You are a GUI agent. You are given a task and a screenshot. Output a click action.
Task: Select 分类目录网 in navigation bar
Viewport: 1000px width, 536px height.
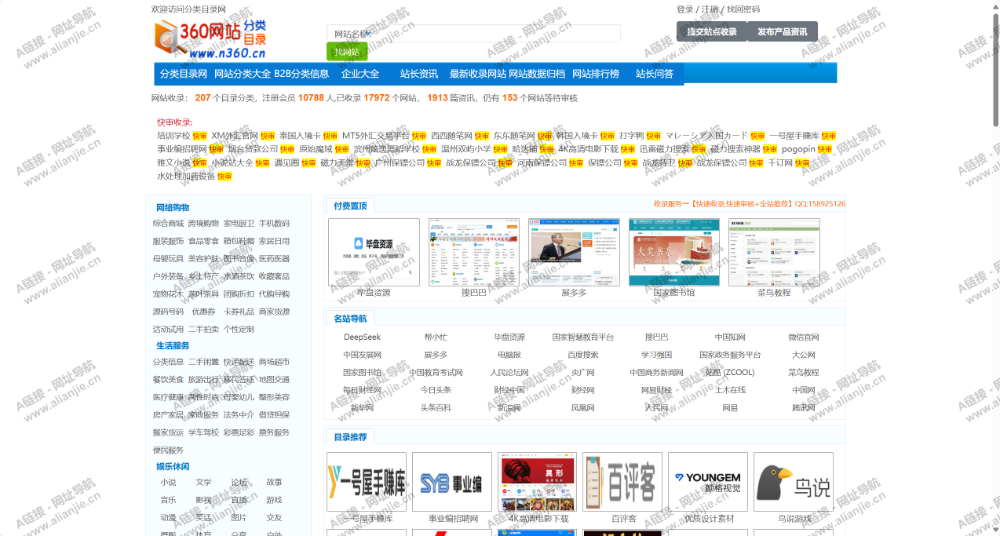pyautogui.click(x=184, y=73)
